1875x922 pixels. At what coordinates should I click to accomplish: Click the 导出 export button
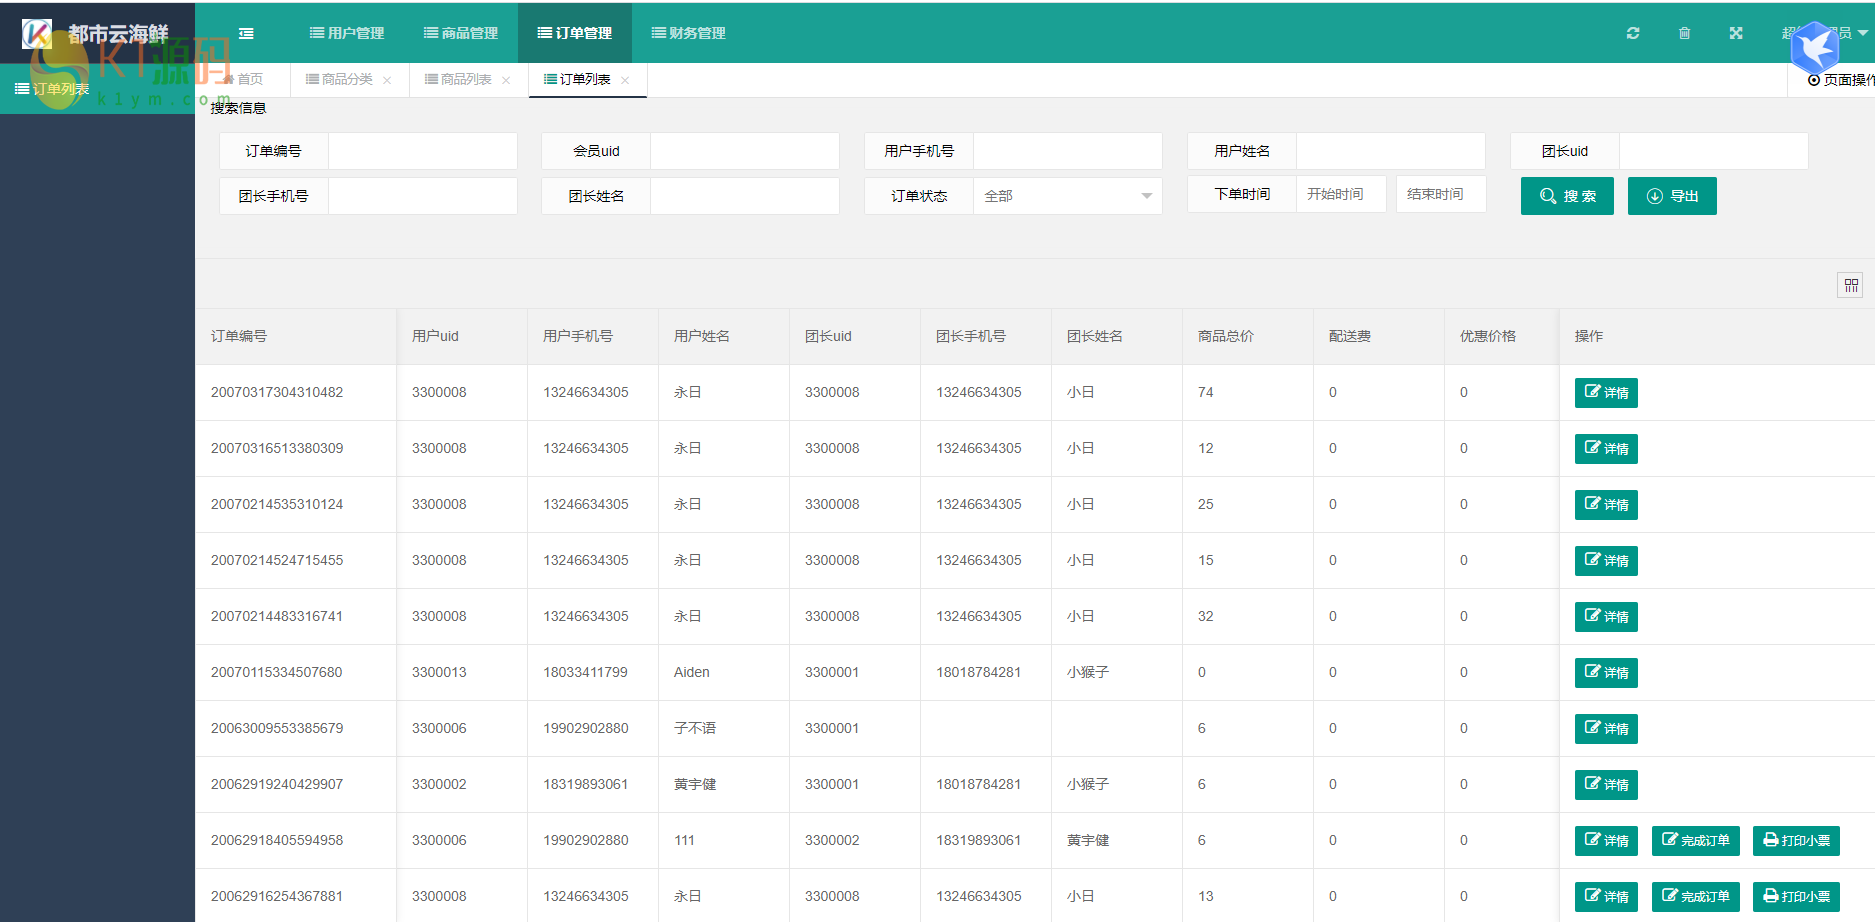pyautogui.click(x=1672, y=196)
